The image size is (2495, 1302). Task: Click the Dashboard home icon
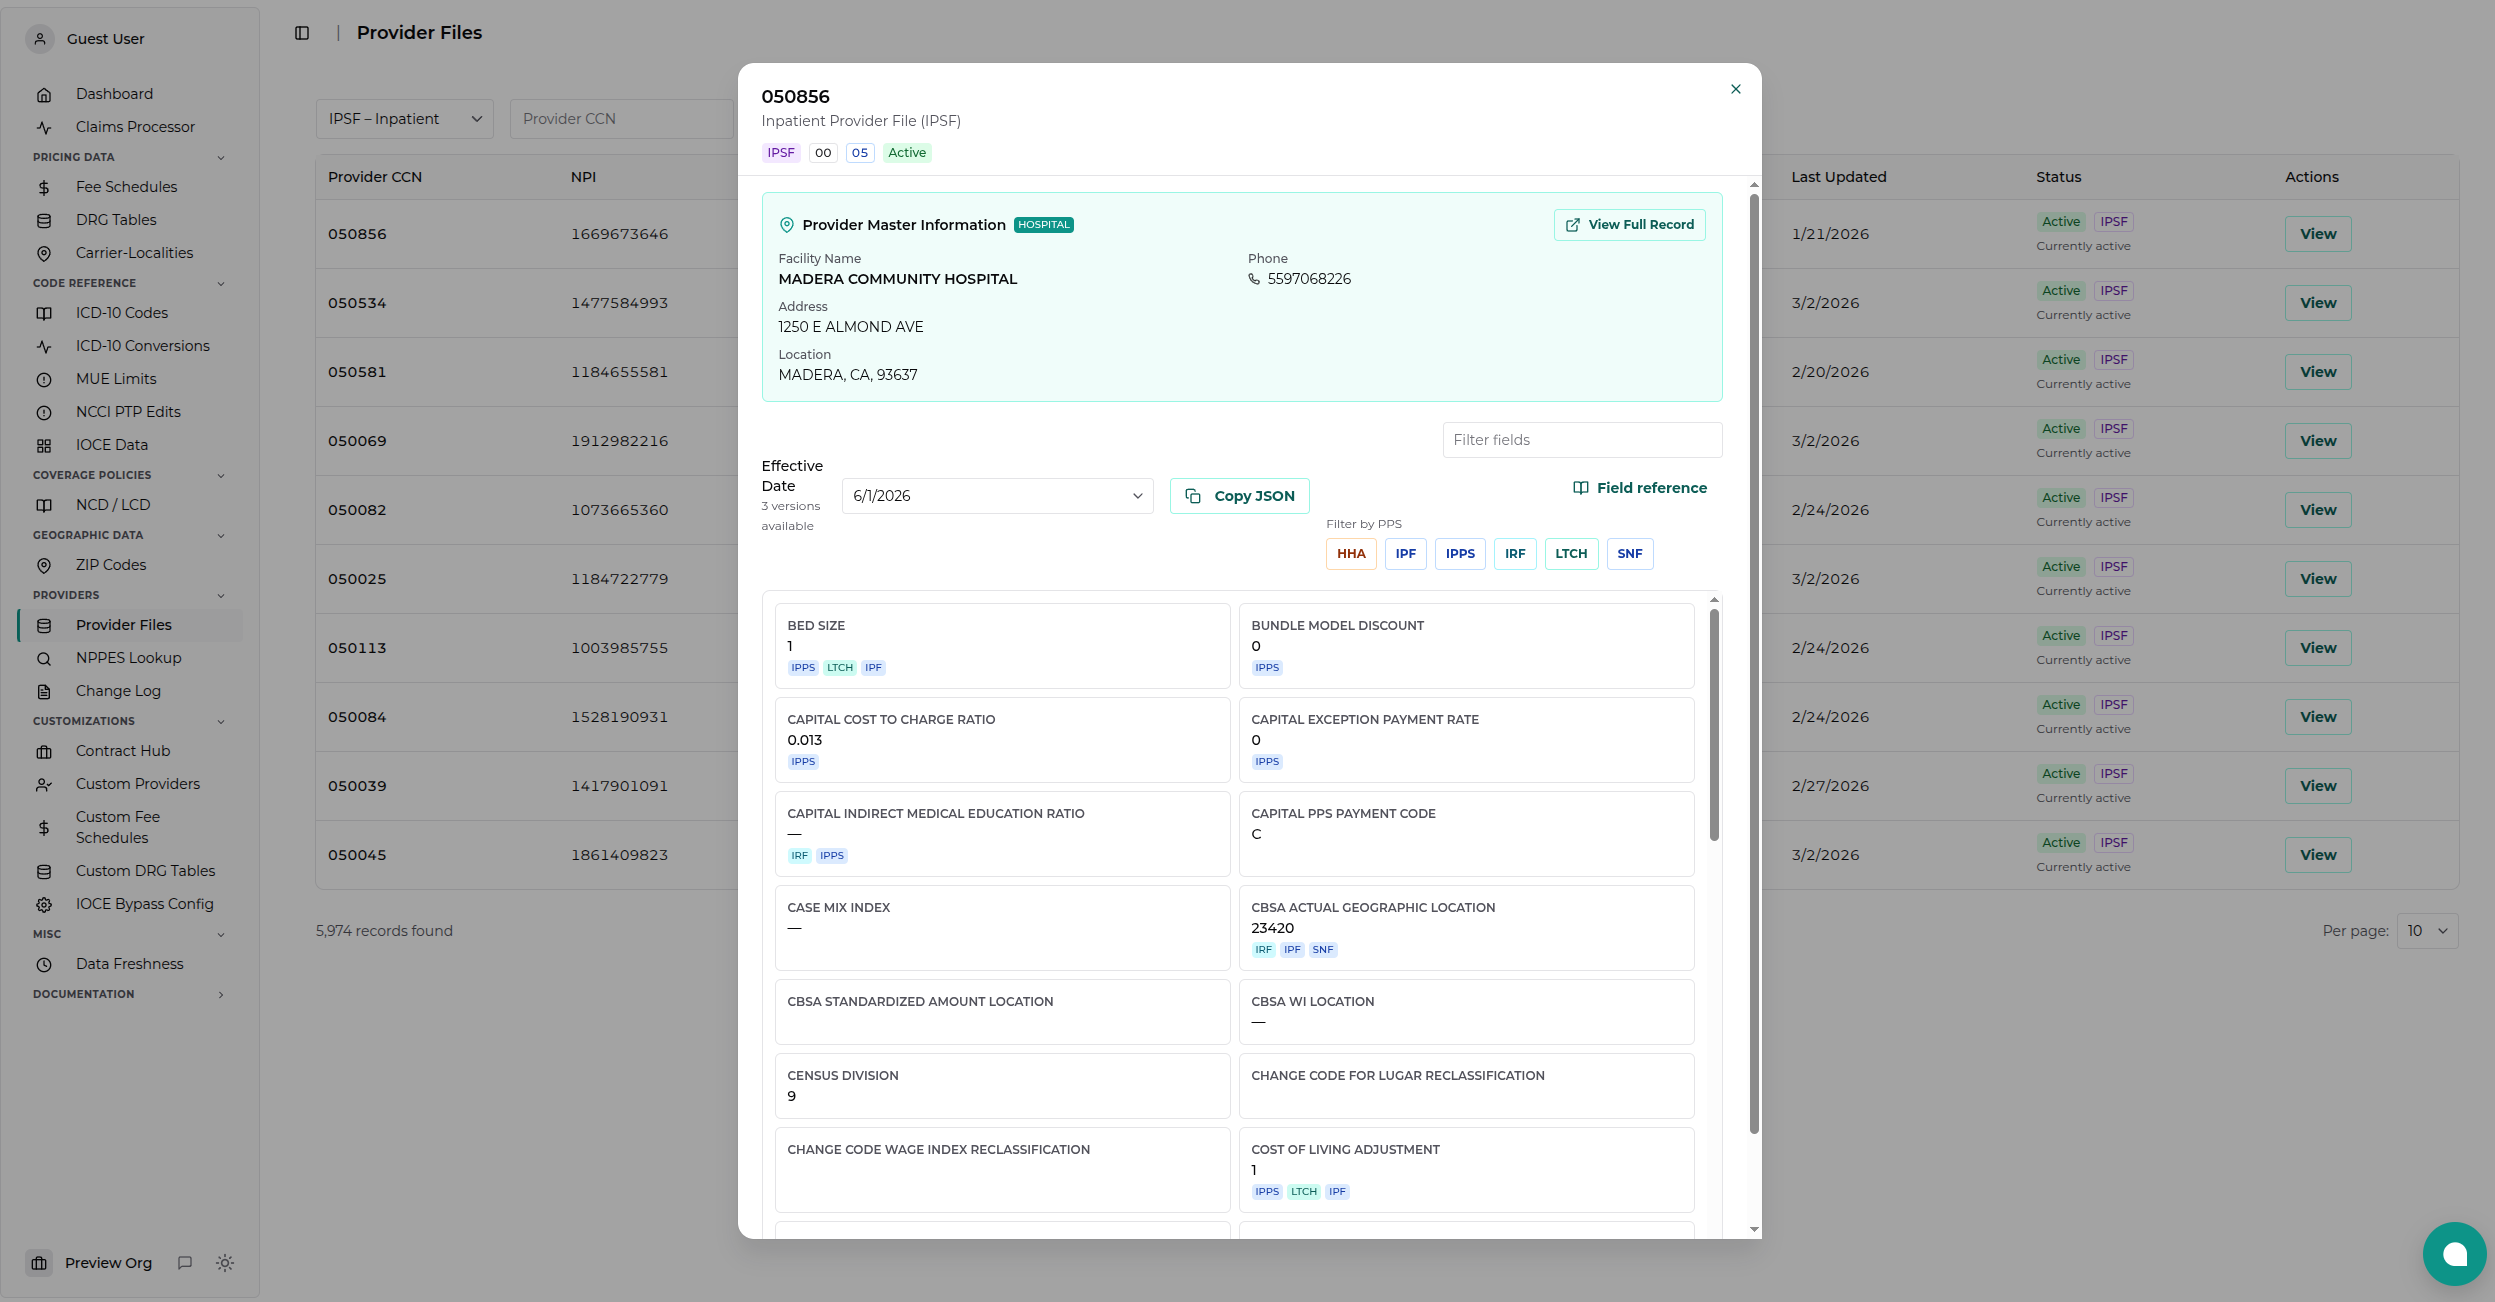(x=44, y=95)
